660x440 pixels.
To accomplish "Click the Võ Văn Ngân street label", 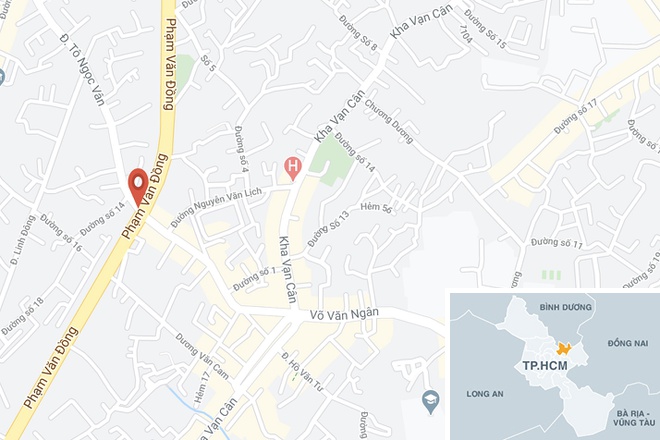I will tap(344, 314).
